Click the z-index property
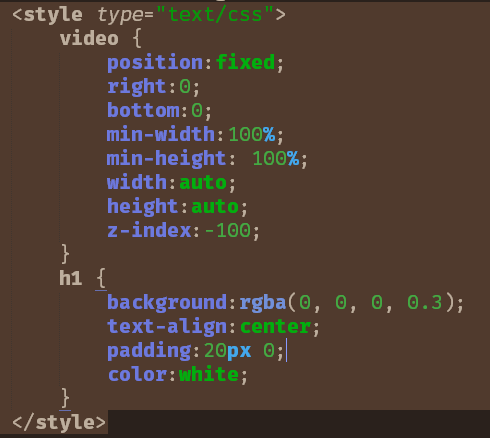Image resolution: width=490 pixels, height=438 pixels. coord(149,230)
